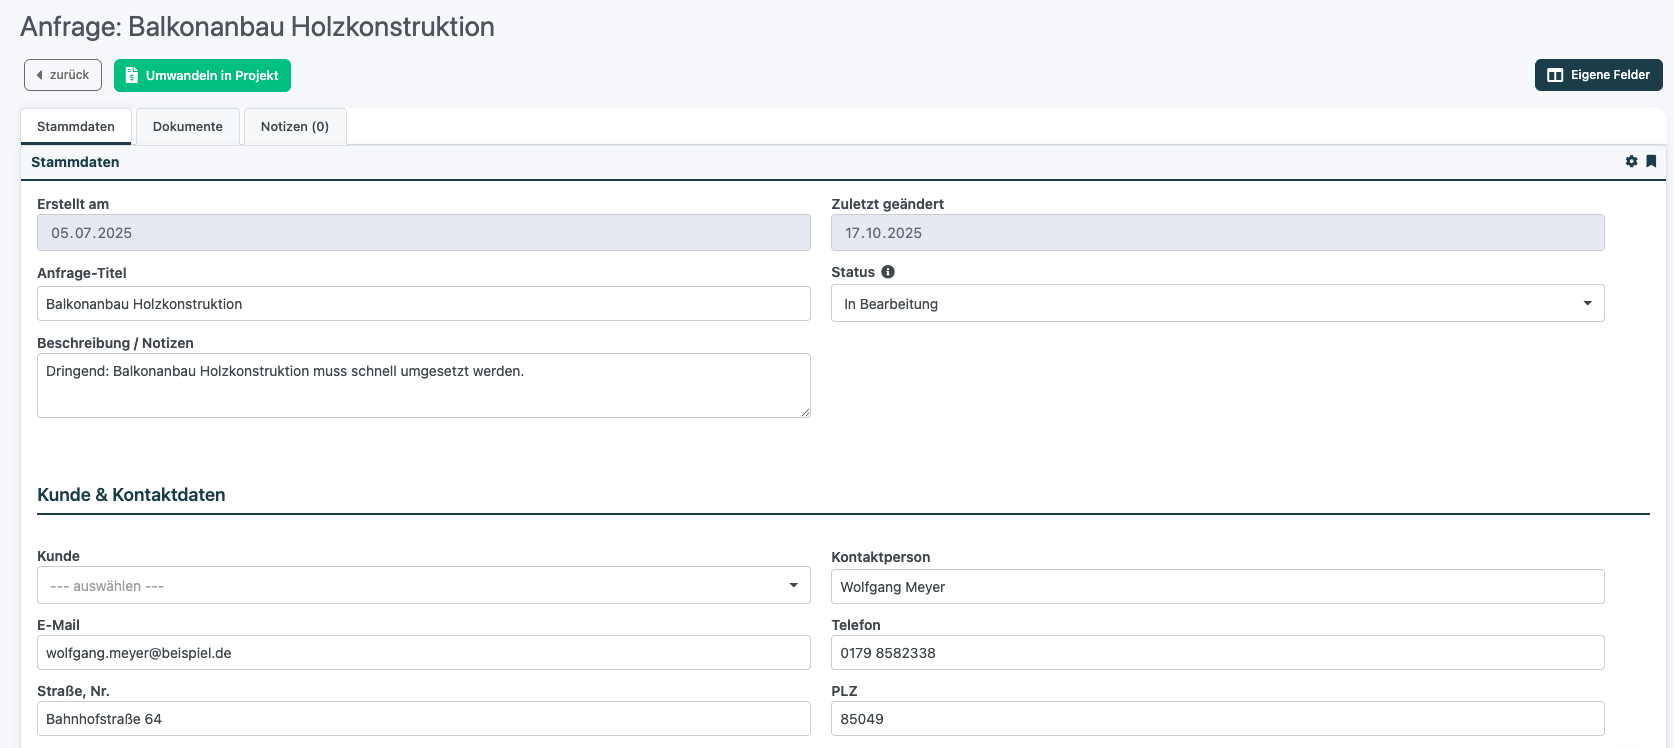Expand the Kunde selection dropdown
Image resolution: width=1674 pixels, height=748 pixels.
click(423, 586)
